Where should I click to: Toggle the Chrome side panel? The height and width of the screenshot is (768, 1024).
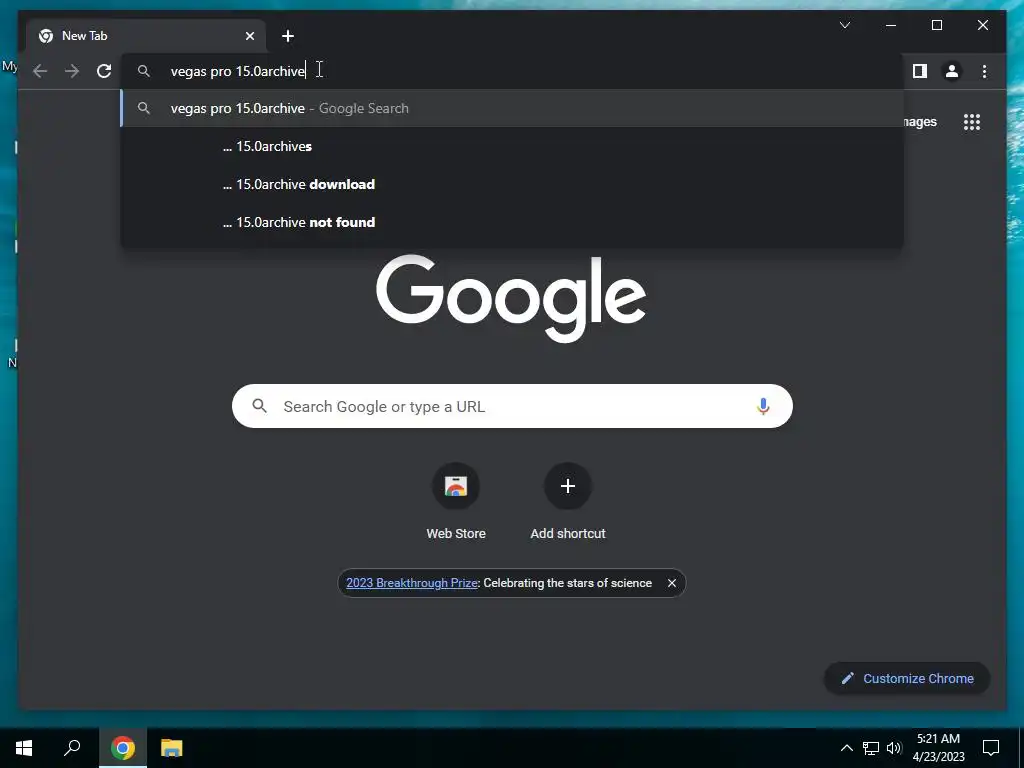[920, 71]
